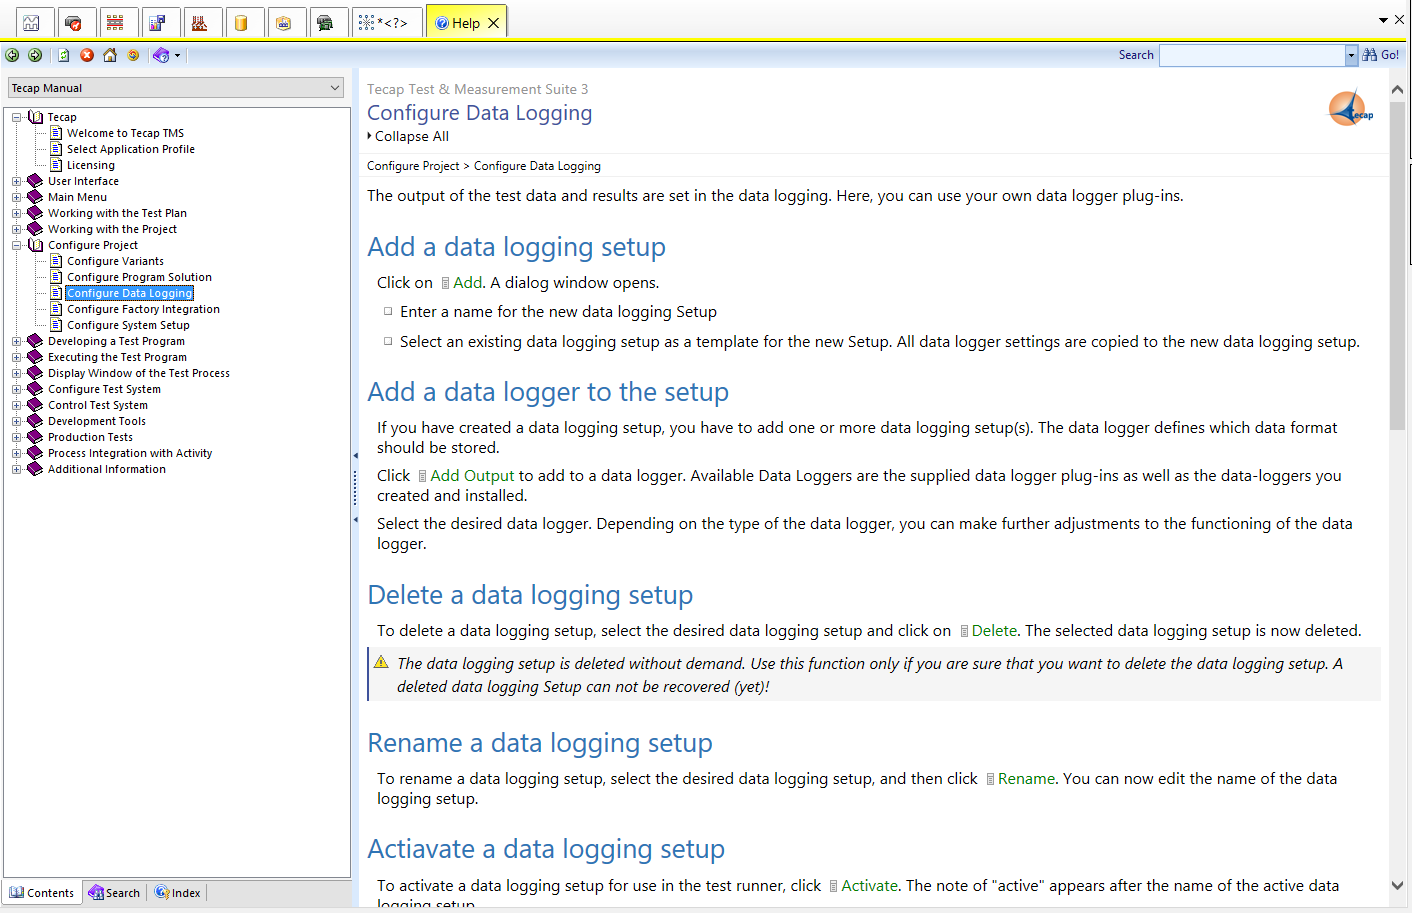The width and height of the screenshot is (1412, 913).
Task: Open the chart with floppy disk tab
Action: [157, 23]
